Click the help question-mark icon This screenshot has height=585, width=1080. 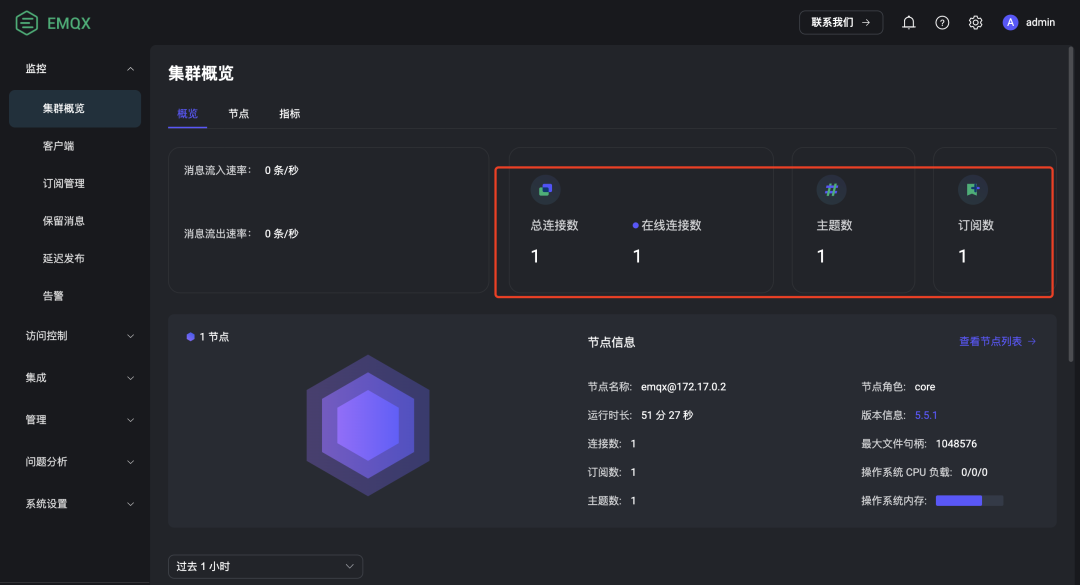941,22
